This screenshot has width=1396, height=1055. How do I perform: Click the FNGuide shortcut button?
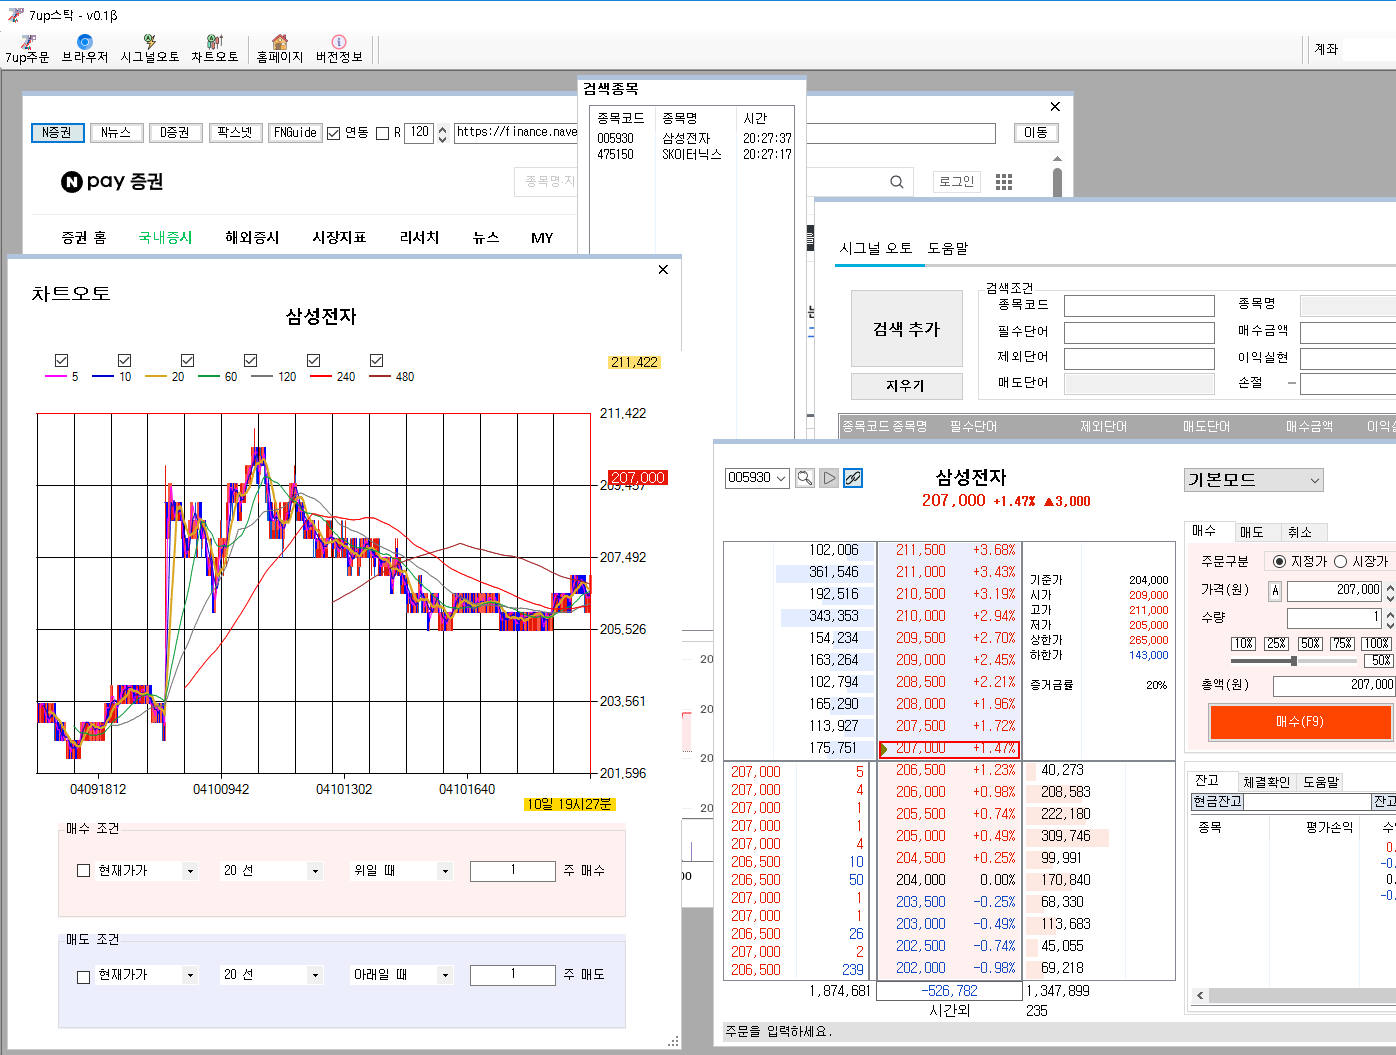(x=295, y=133)
